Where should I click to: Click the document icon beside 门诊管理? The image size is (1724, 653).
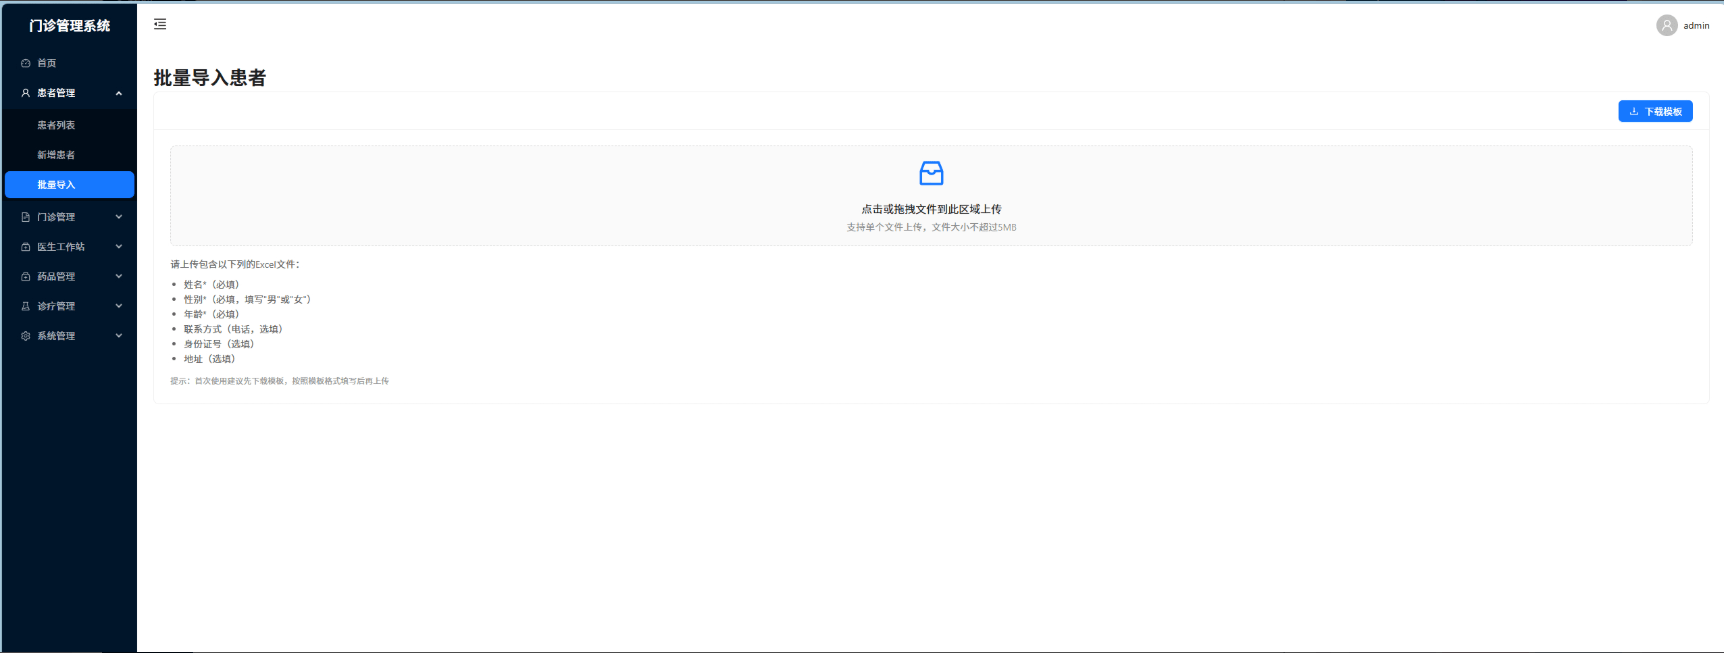pyautogui.click(x=26, y=217)
